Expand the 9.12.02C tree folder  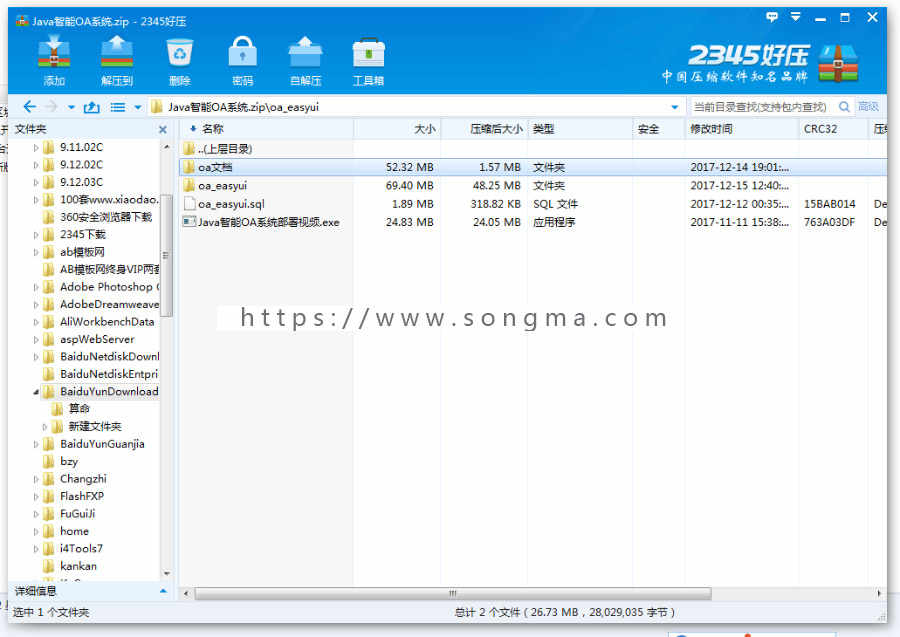36,165
